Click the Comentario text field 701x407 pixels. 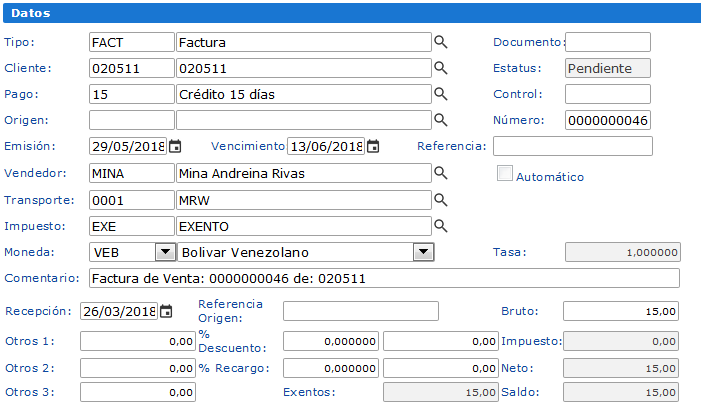(384, 278)
